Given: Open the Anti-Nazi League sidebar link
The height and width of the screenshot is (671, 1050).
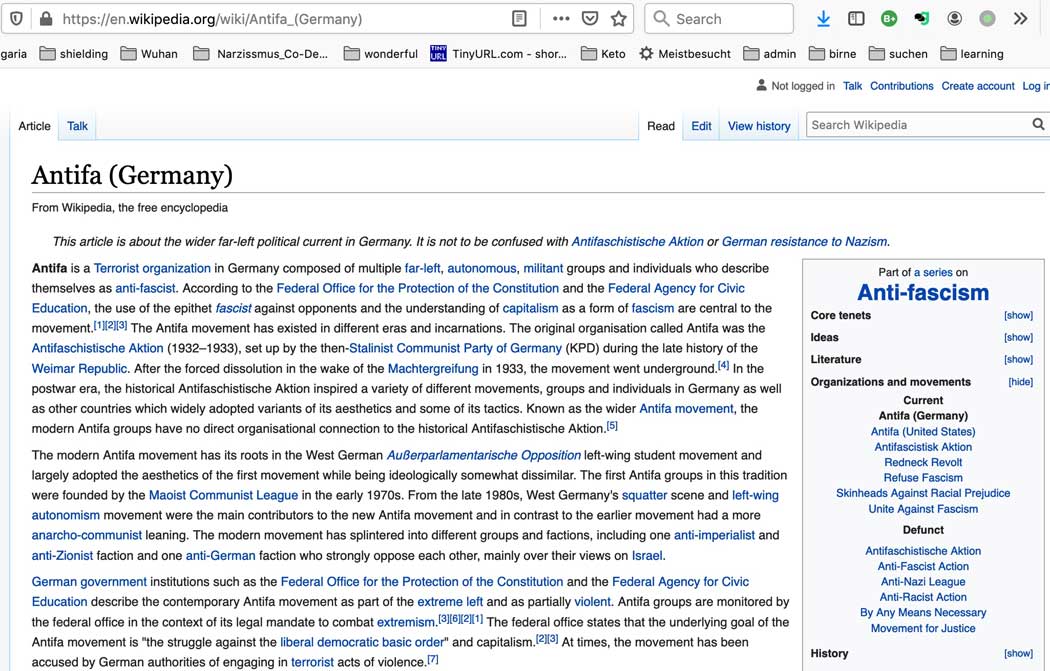Looking at the screenshot, I should (923, 582).
